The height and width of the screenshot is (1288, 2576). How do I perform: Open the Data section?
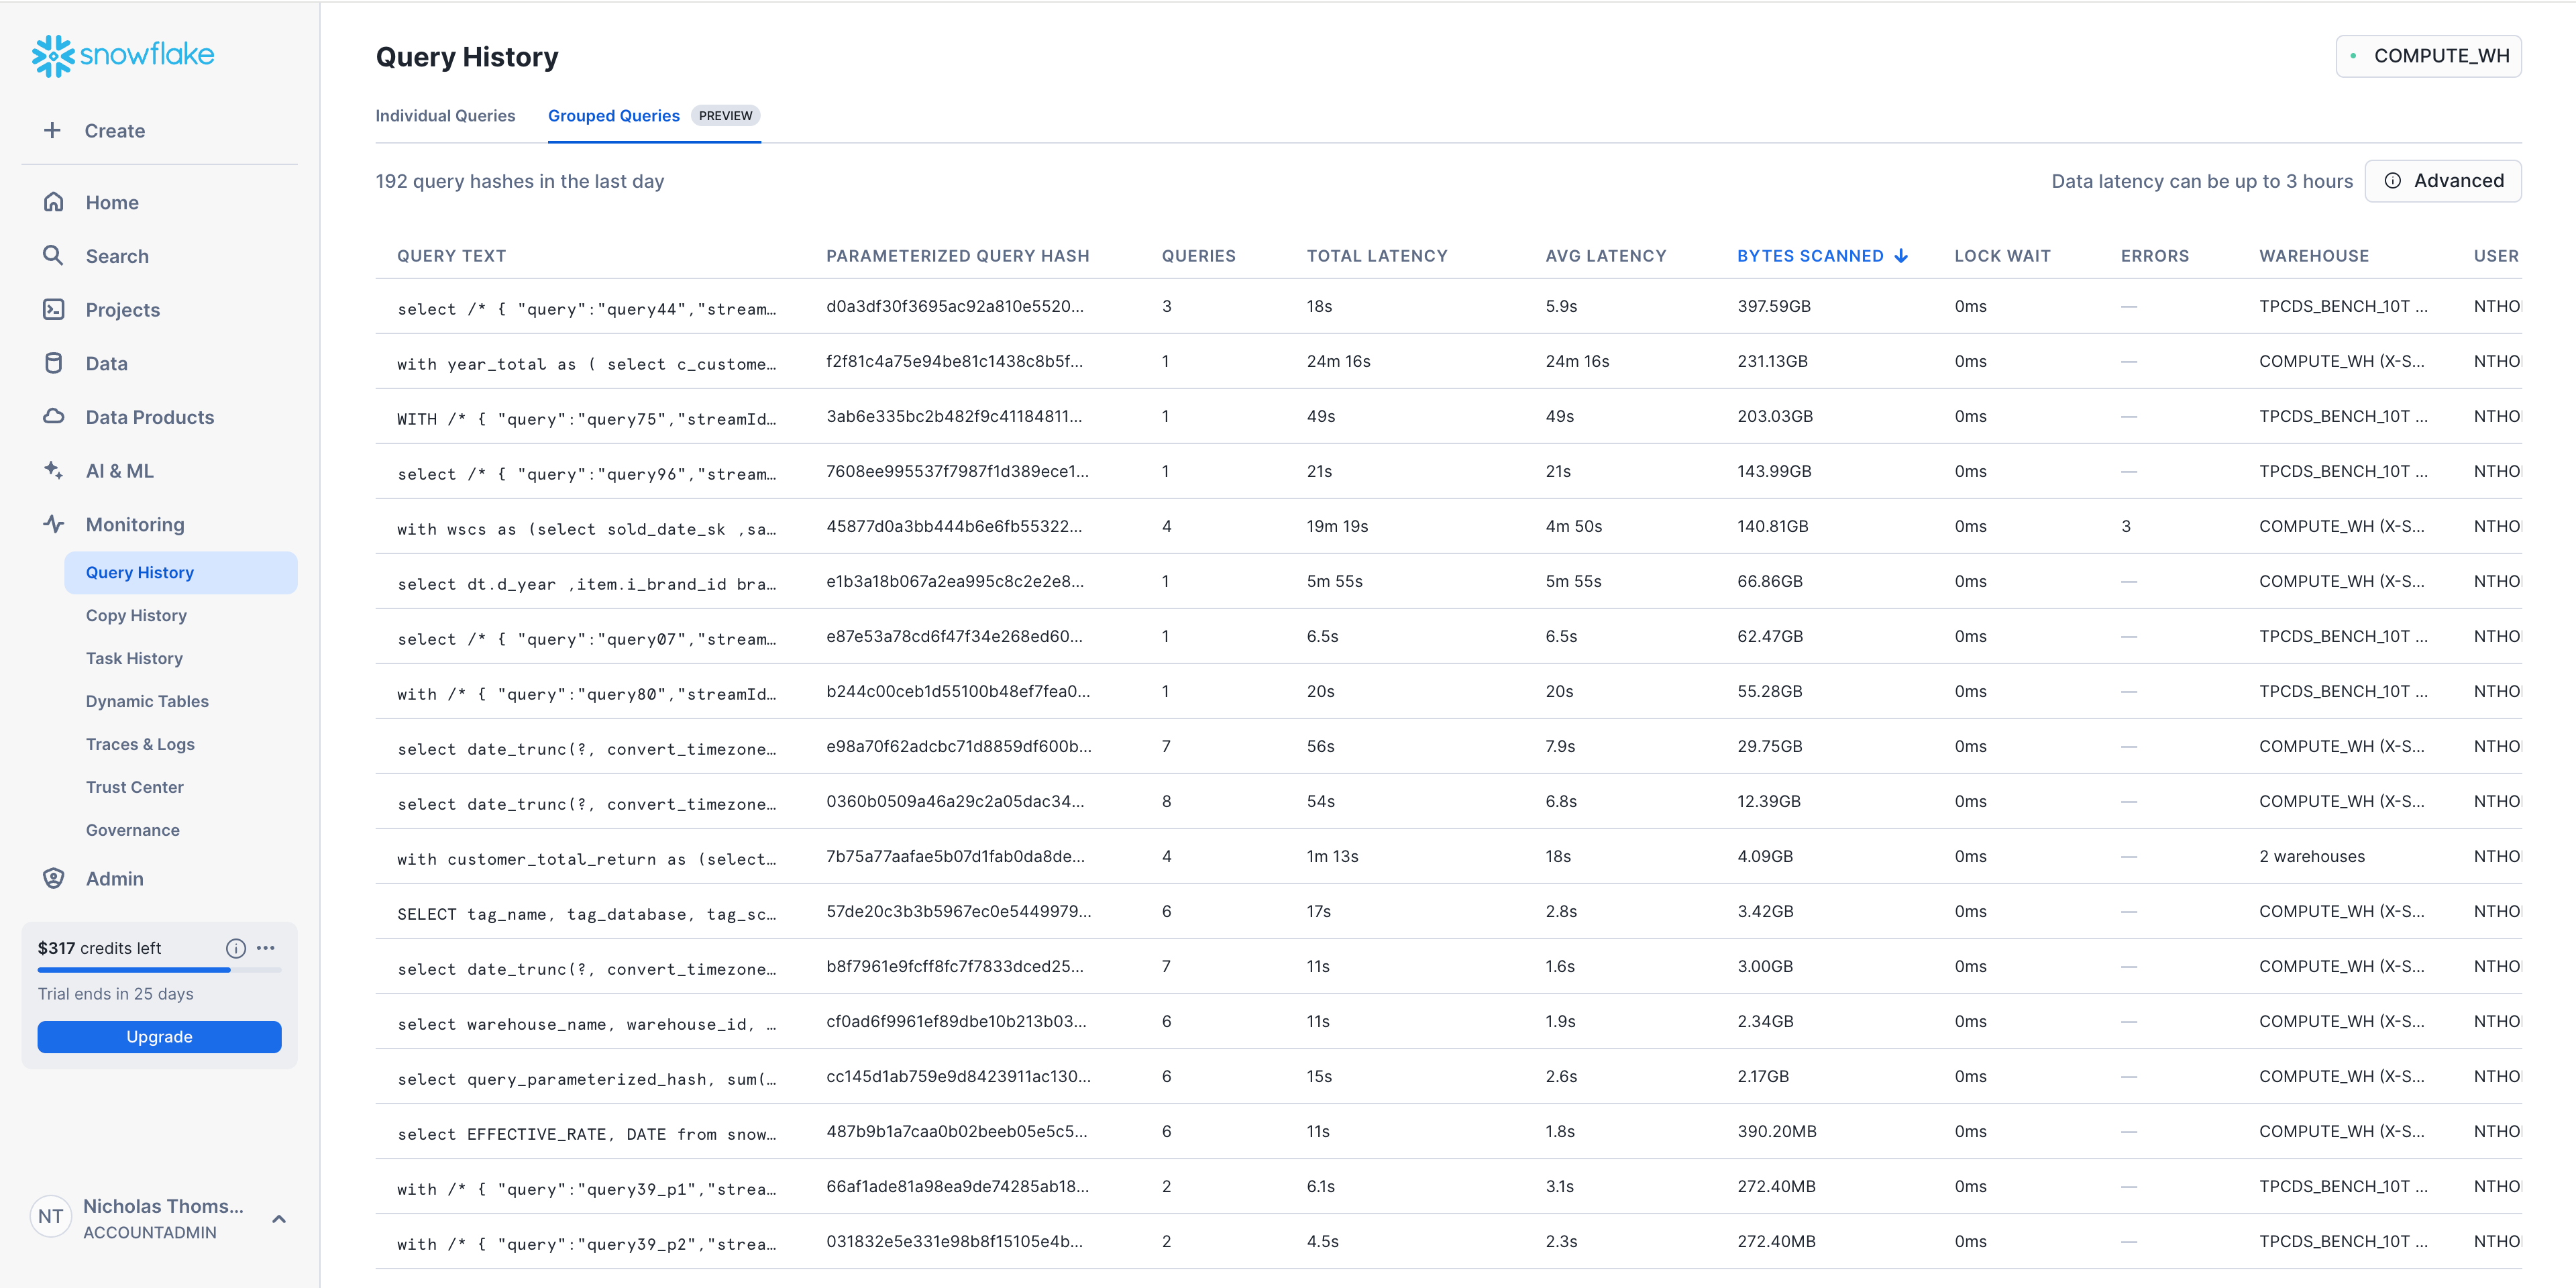click(106, 363)
